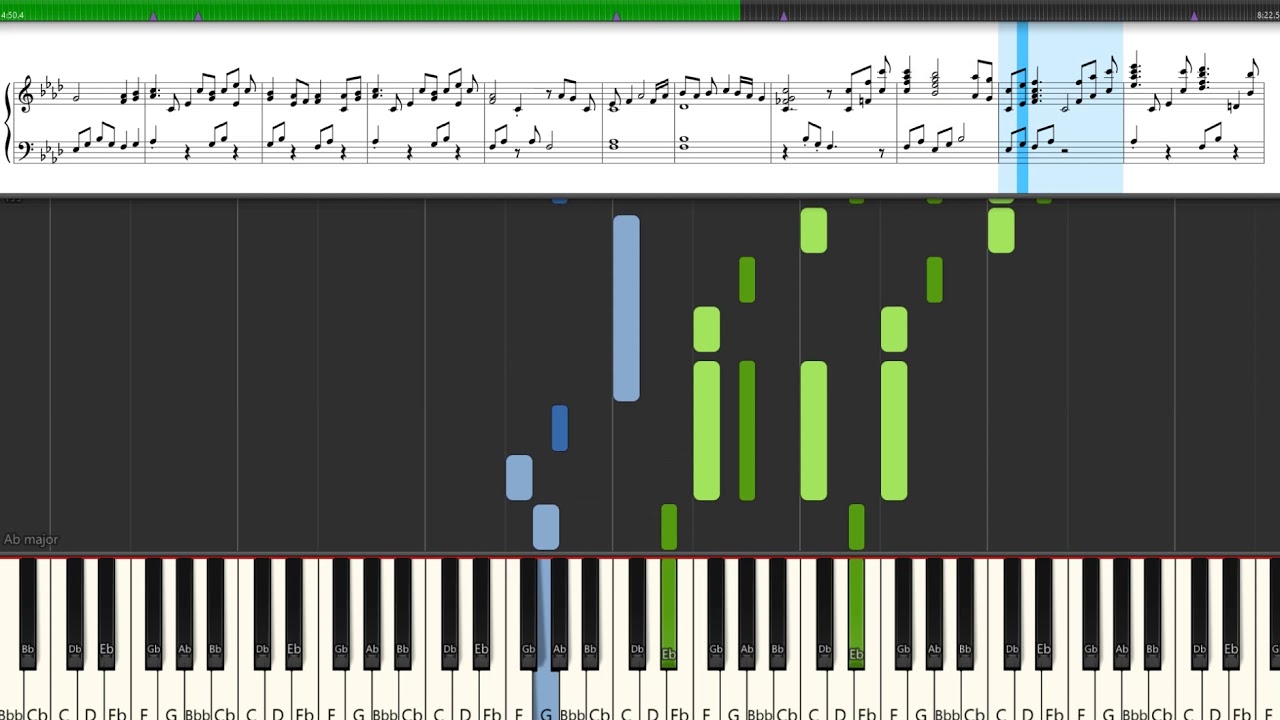Jump to the bookmark just after the played section
1280x720 pixels.
point(783,16)
